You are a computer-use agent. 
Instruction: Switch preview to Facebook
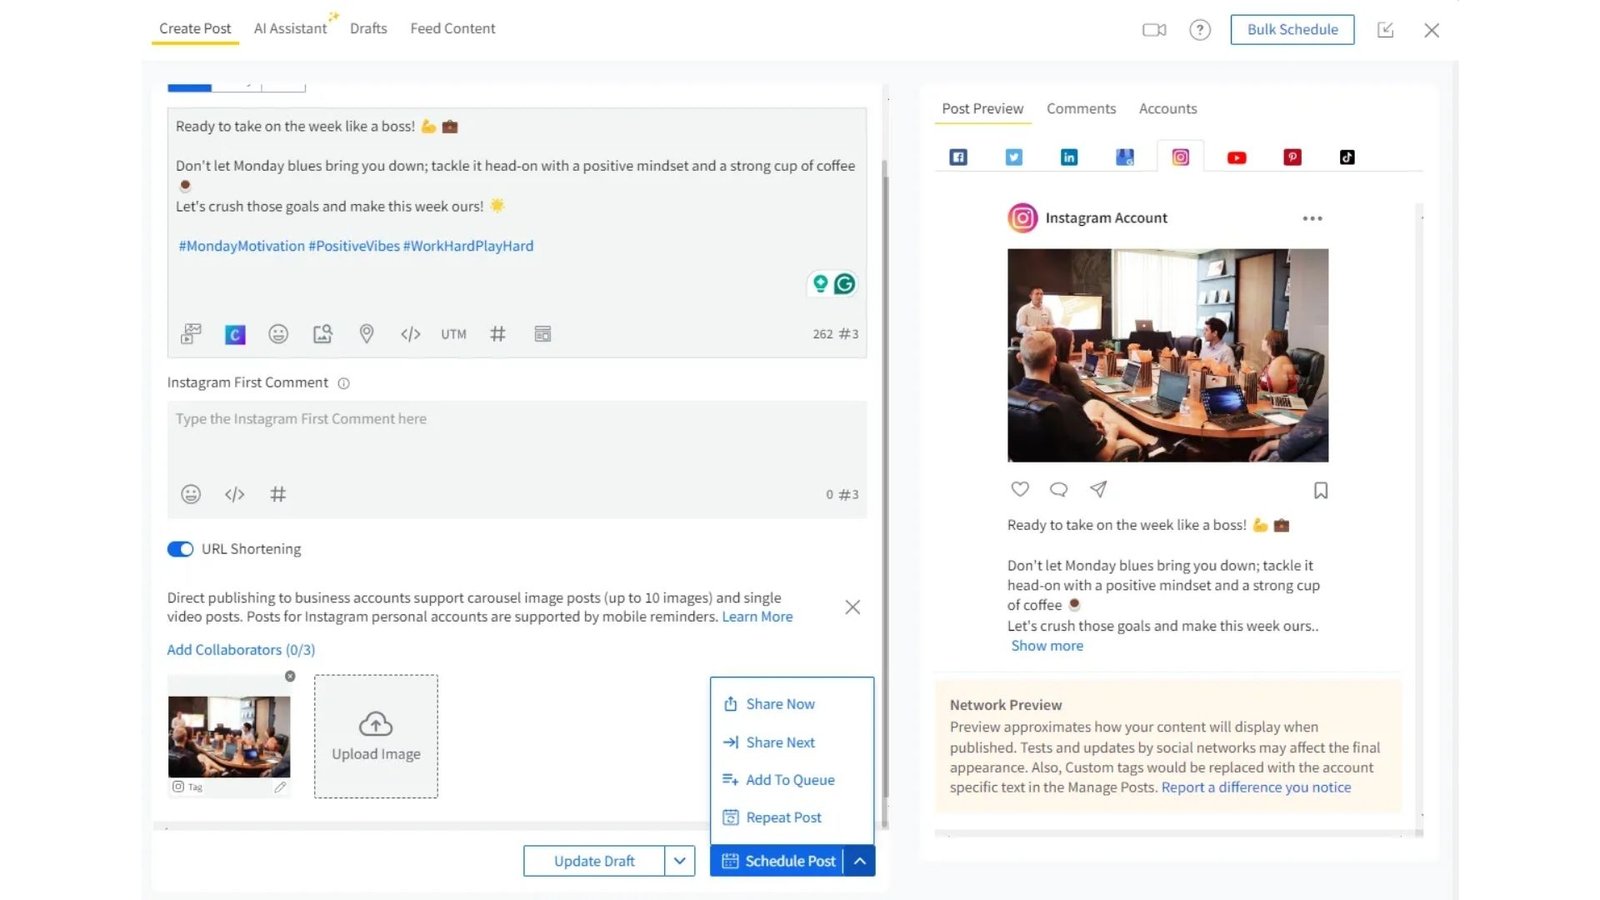(x=958, y=157)
